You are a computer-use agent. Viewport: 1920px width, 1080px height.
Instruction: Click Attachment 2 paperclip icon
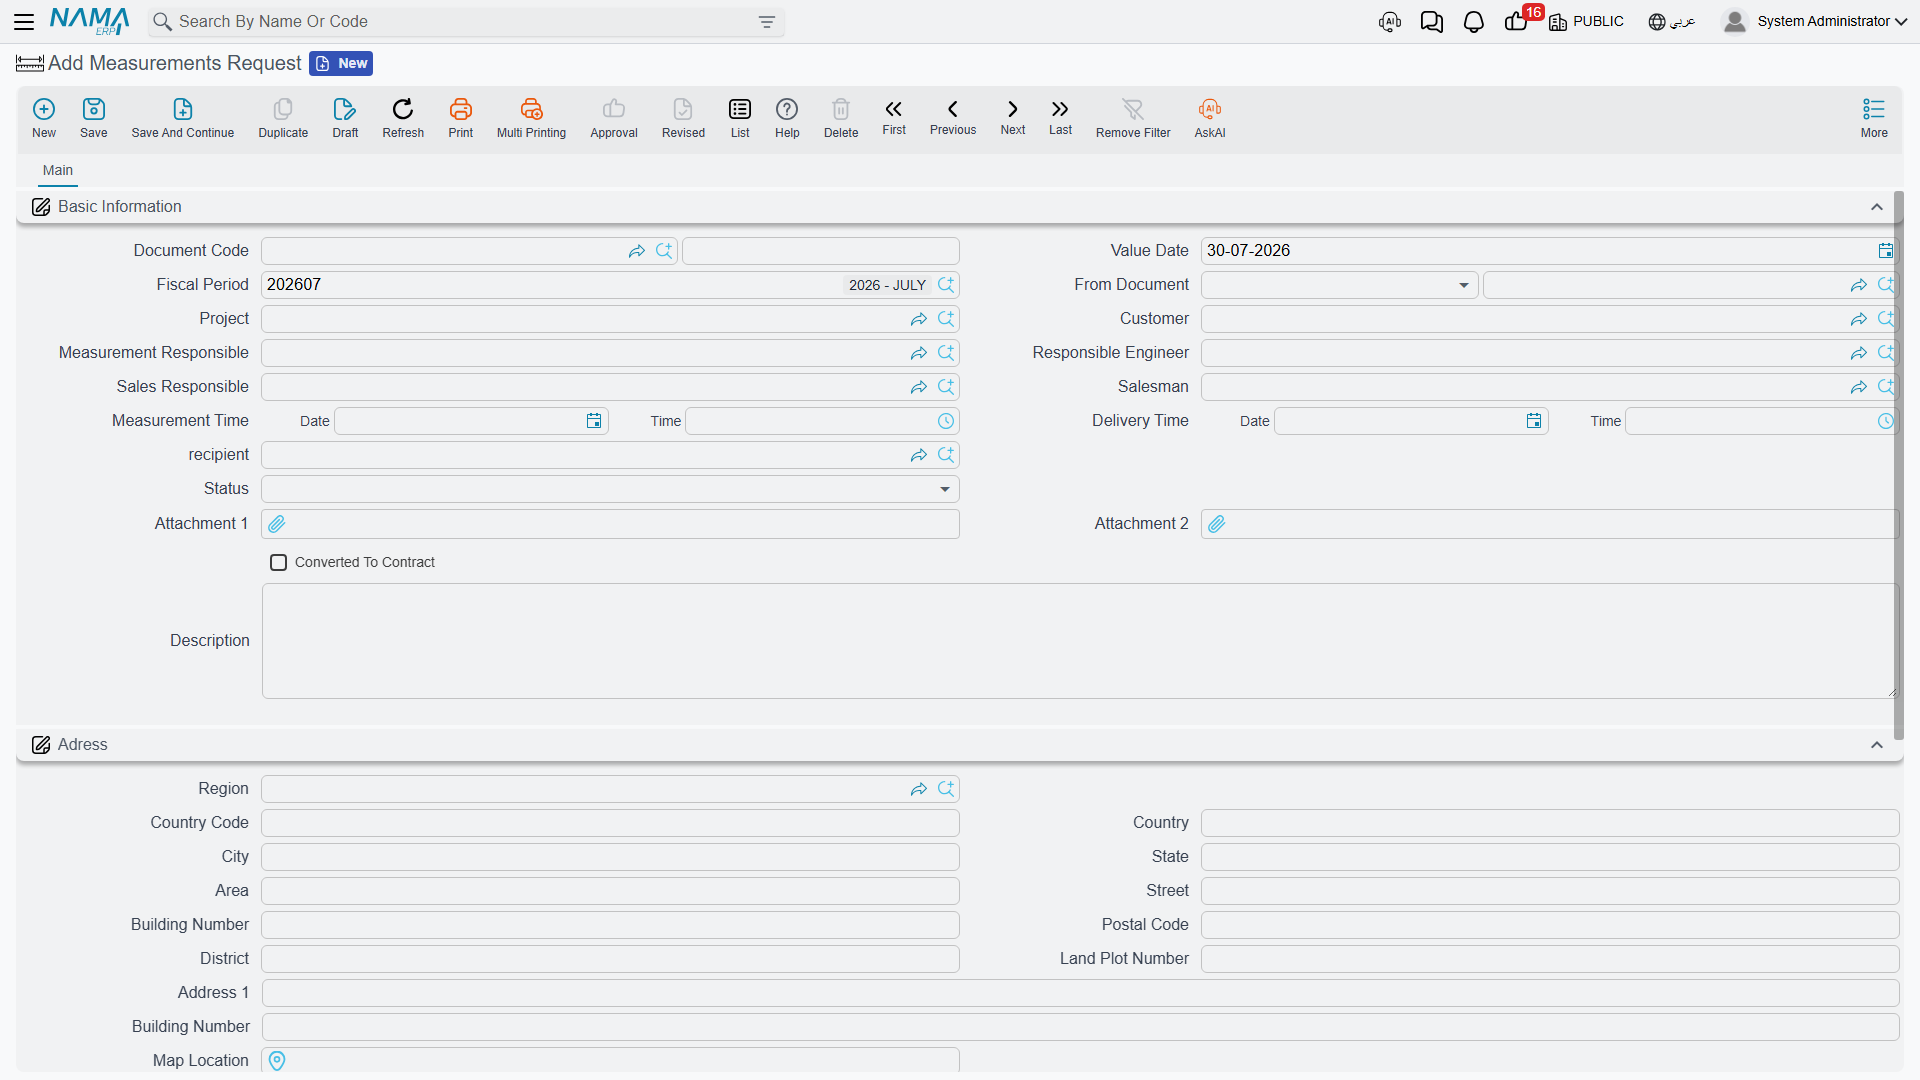point(1217,524)
